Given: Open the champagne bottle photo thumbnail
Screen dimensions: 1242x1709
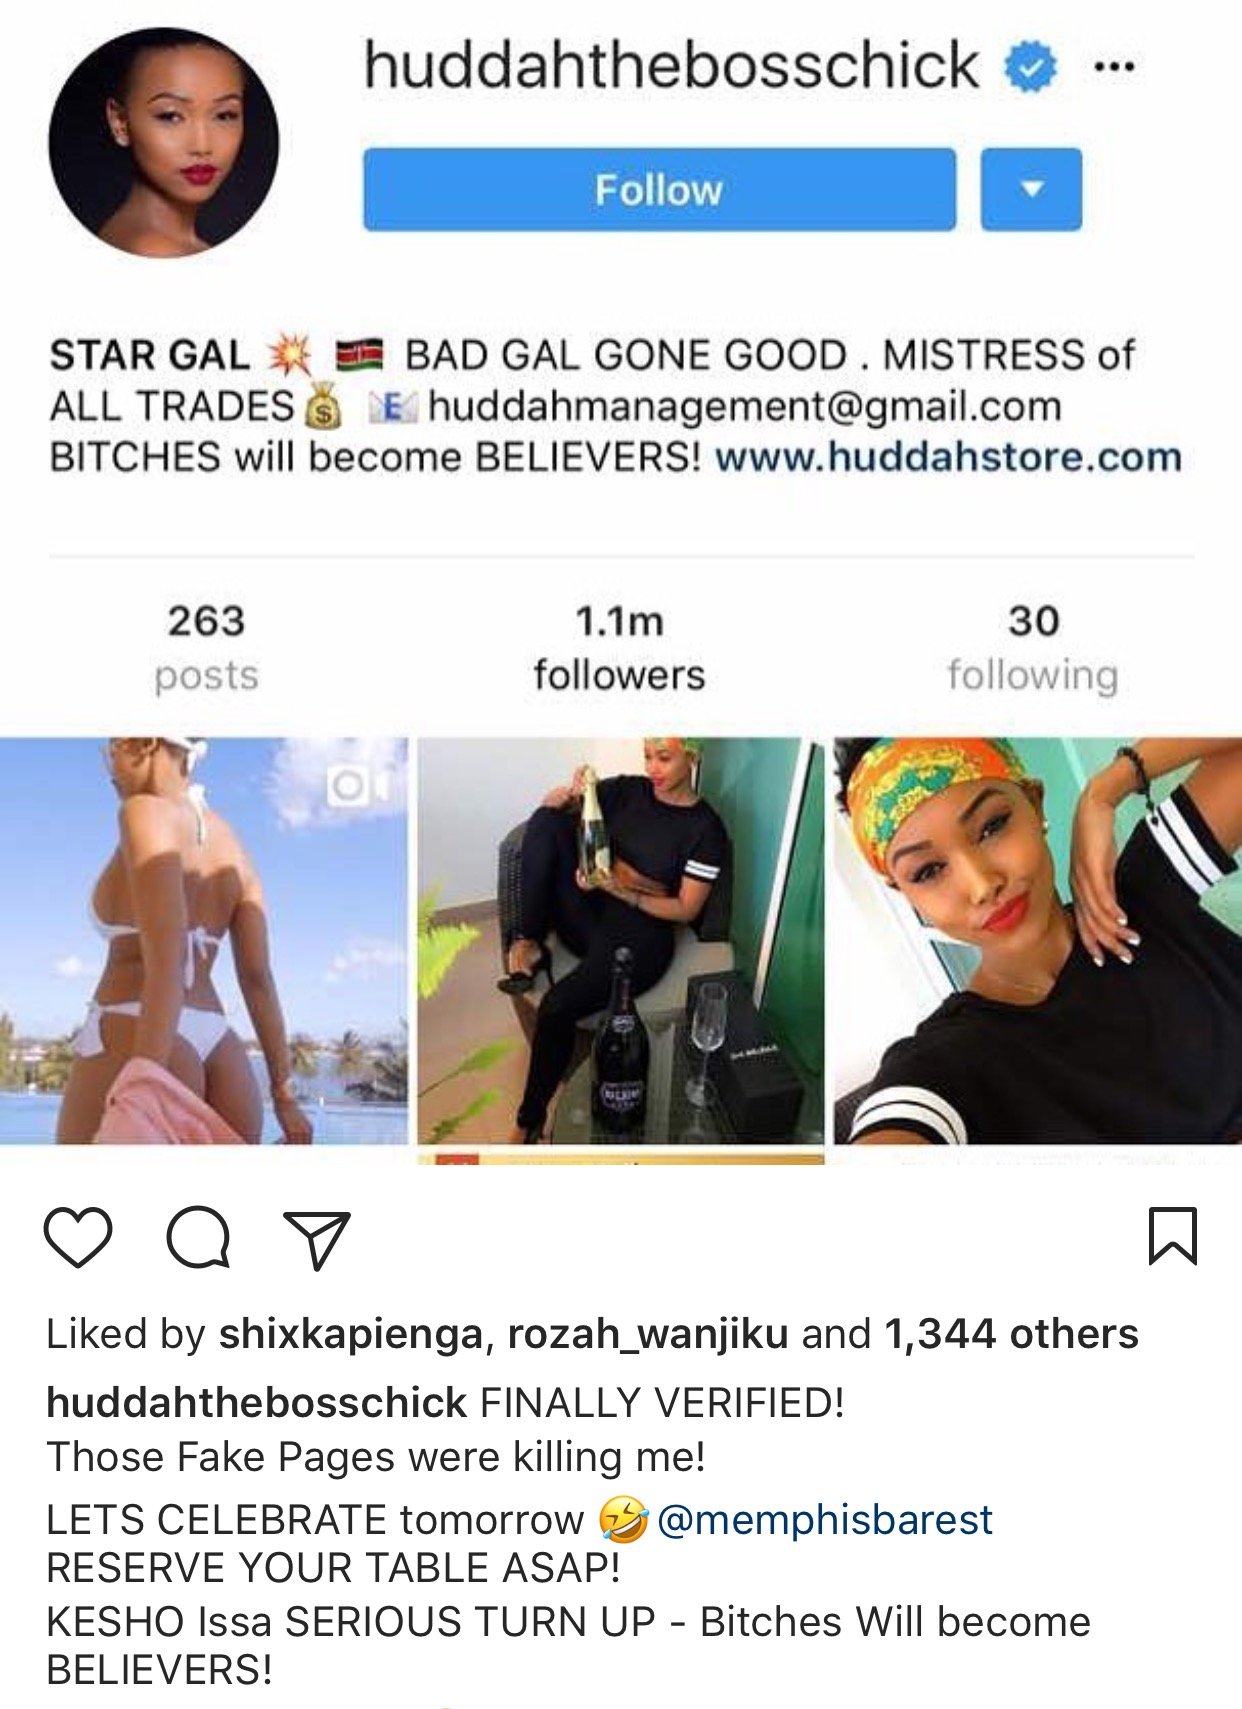Looking at the screenshot, I should pos(621,941).
